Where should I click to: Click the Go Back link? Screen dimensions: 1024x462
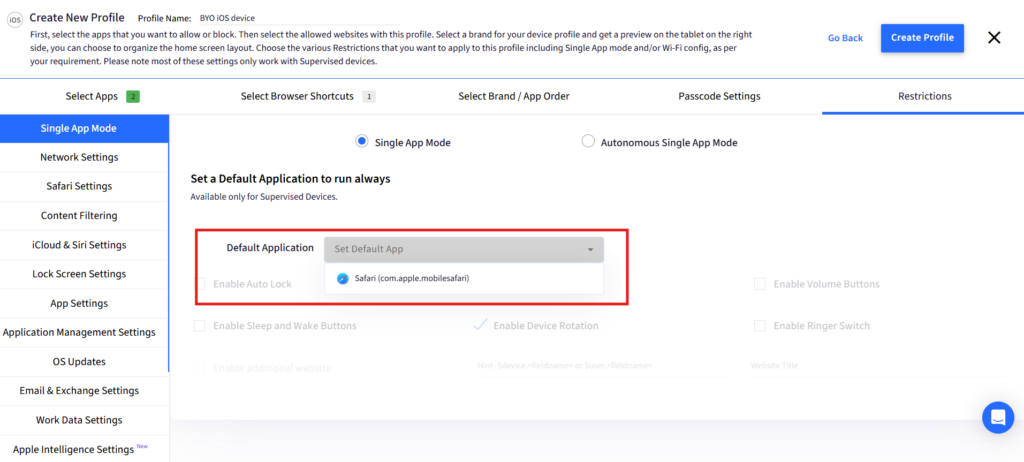845,38
